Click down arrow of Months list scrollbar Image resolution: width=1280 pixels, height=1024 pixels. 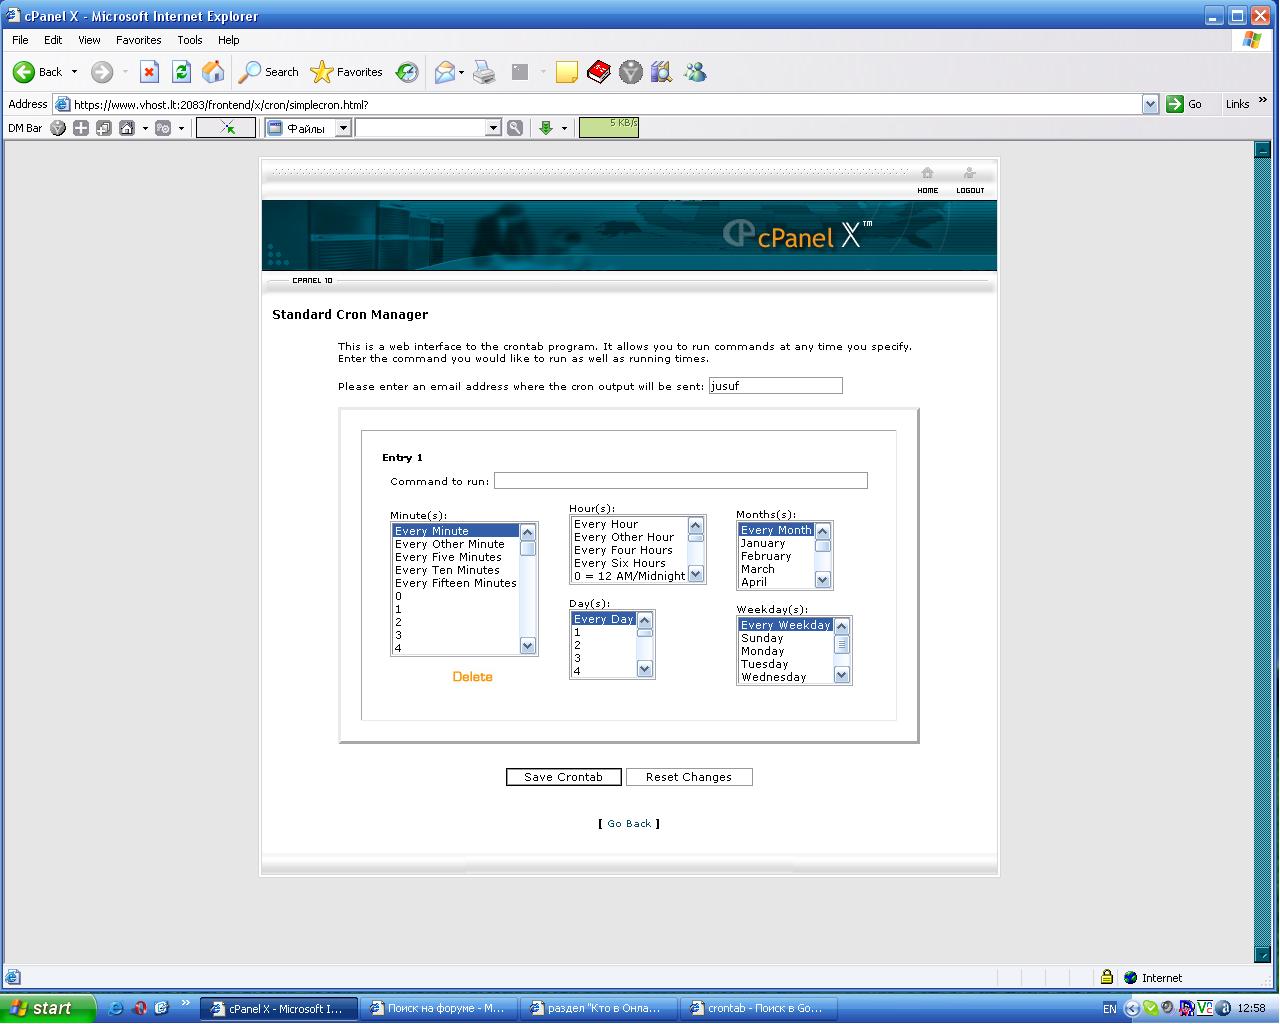pos(823,580)
